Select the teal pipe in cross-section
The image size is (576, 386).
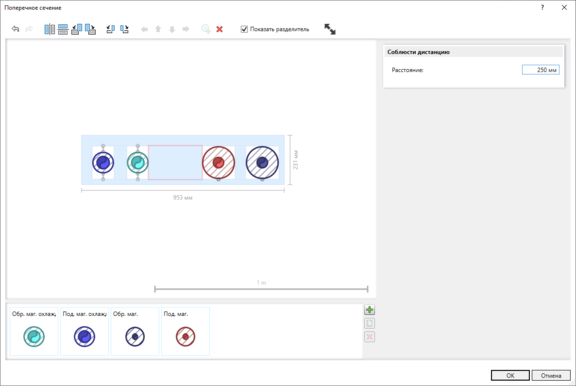click(138, 162)
